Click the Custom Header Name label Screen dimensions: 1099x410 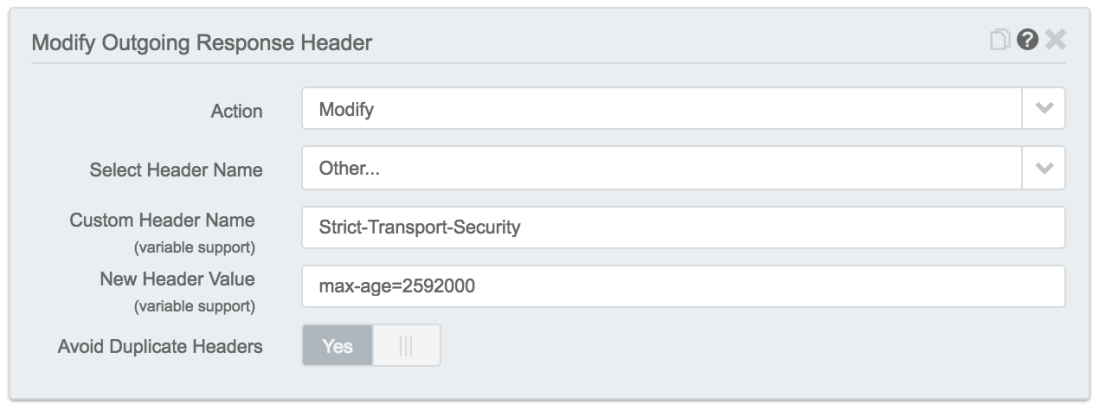162,219
